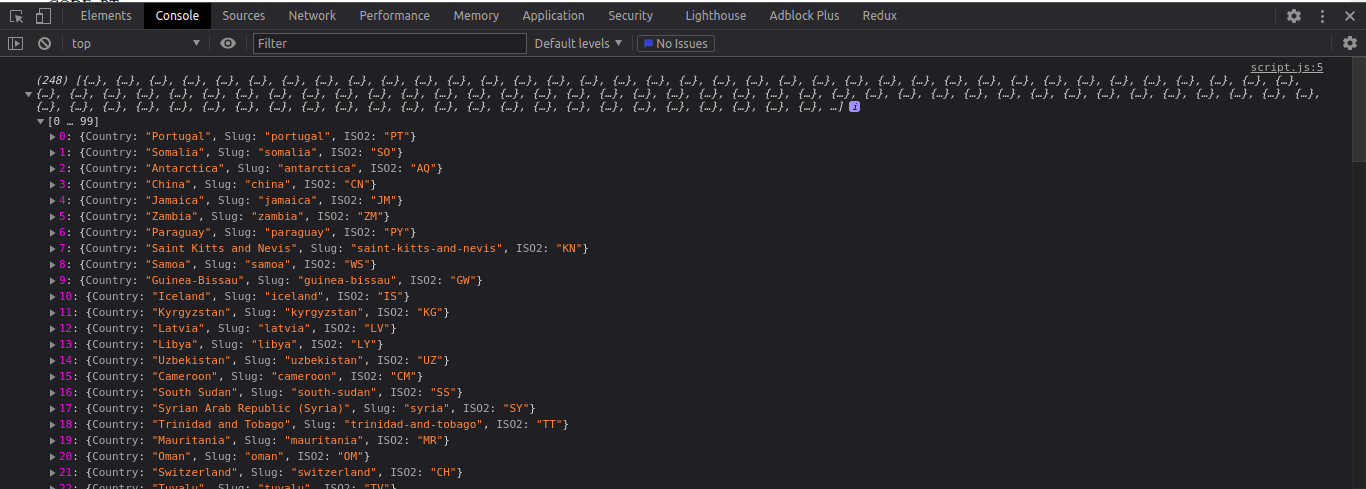Expand entry 11 Kyrgyzstan object
Image resolution: width=1366 pixels, height=489 pixels.
click(52, 312)
